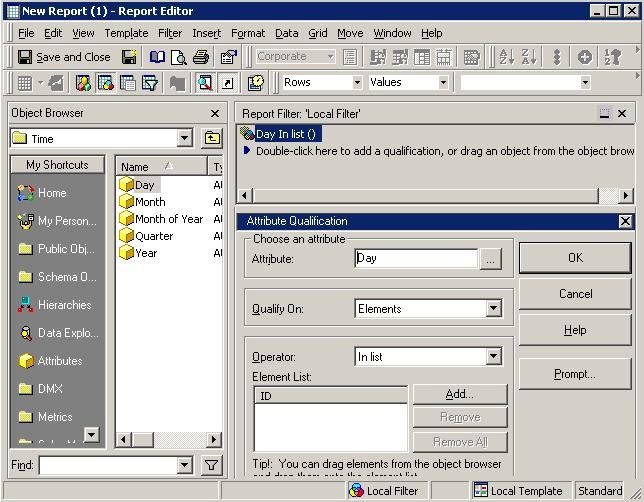Click the Attribute text field containing Day
The width and height of the screenshot is (644, 502).
[x=416, y=258]
